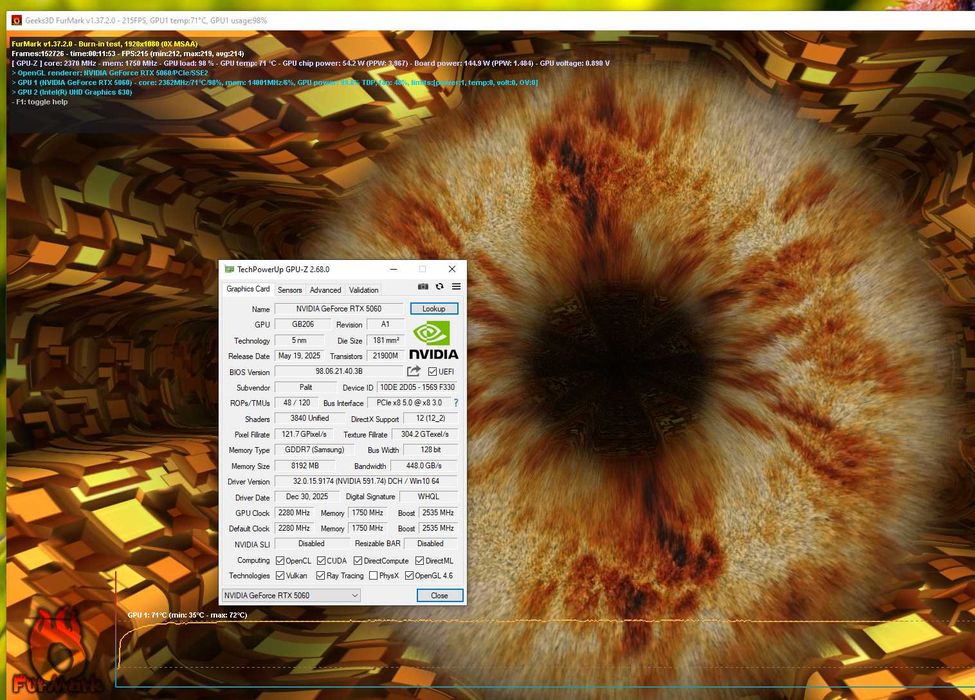The image size is (975, 700).
Task: Open the Validation tab
Action: point(363,290)
